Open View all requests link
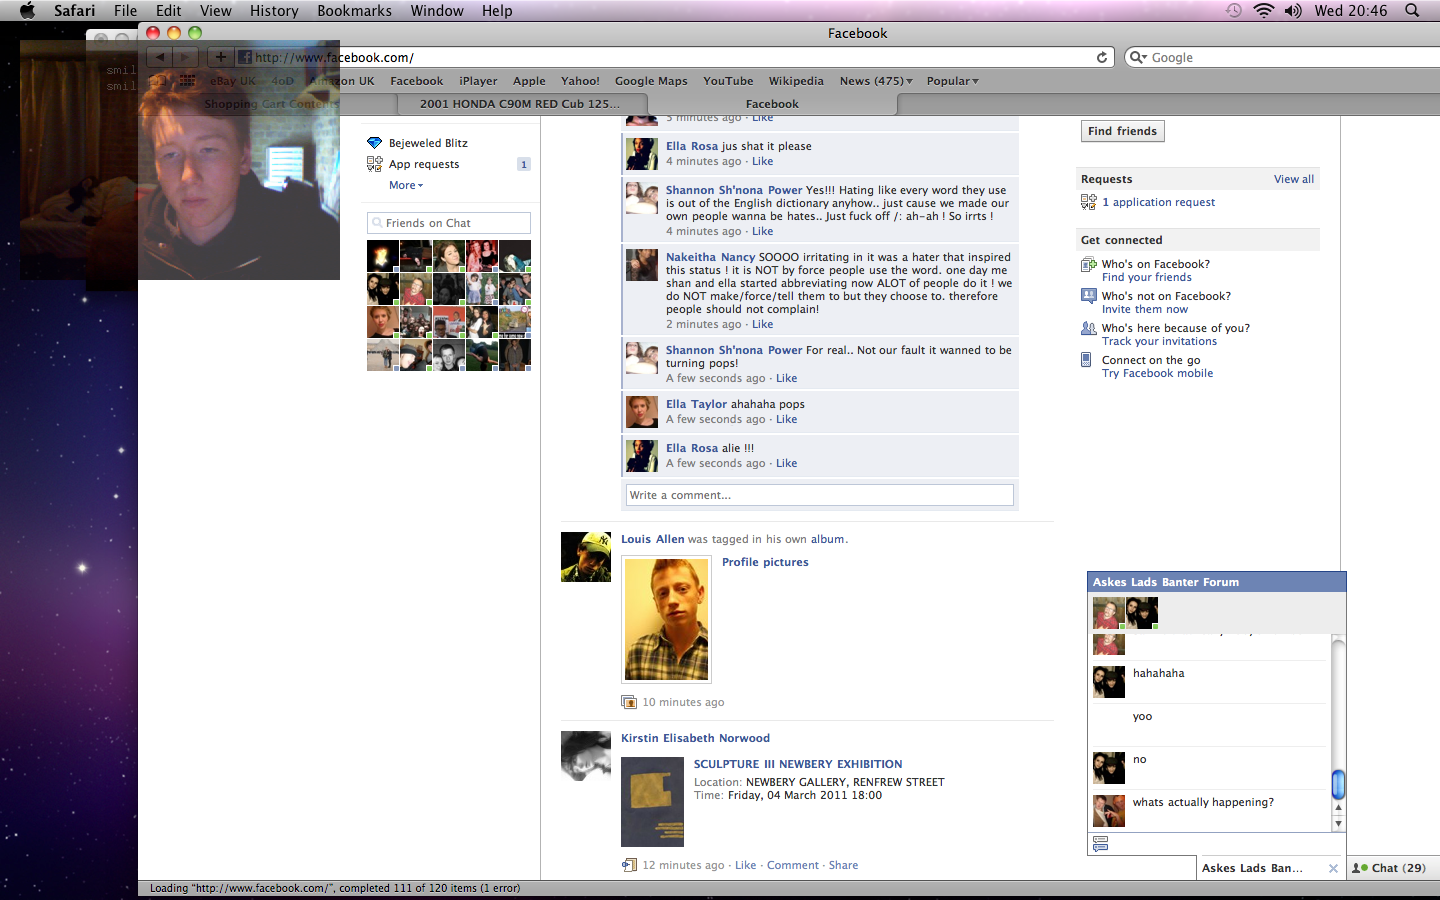Viewport: 1440px width, 900px height. pos(1293,179)
